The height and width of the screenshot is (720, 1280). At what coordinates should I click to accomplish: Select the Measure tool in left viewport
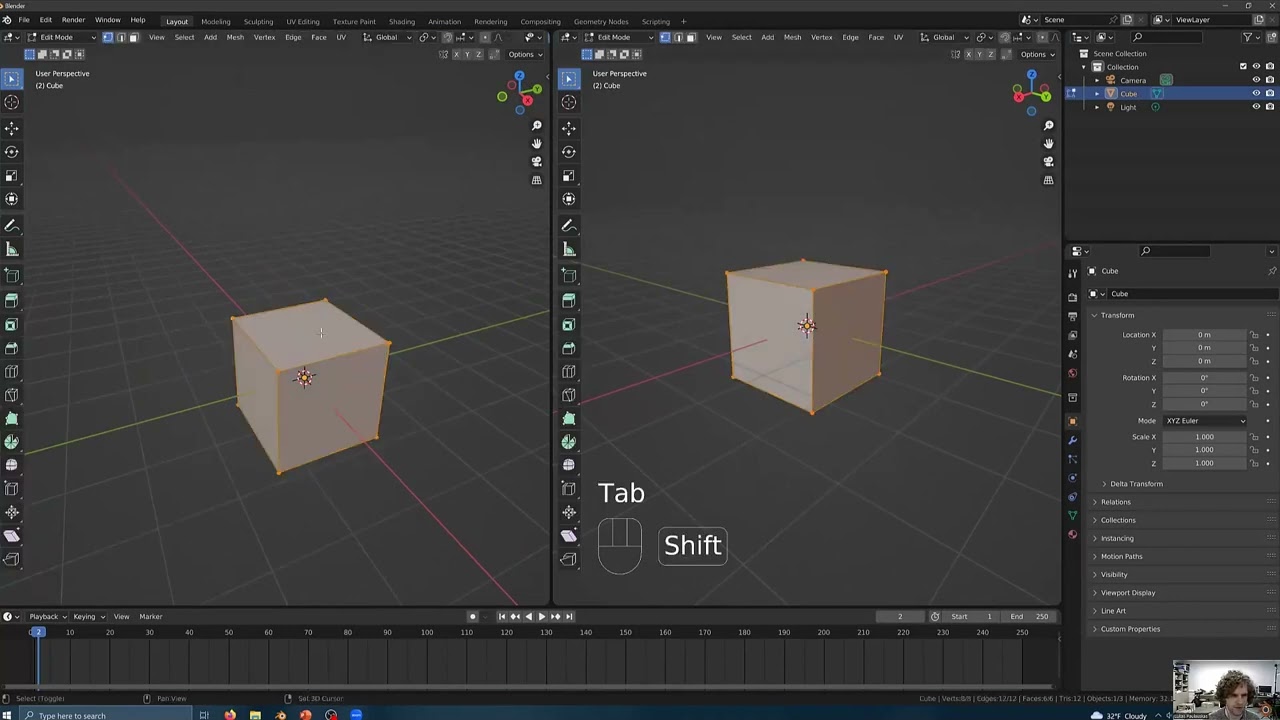click(12, 250)
